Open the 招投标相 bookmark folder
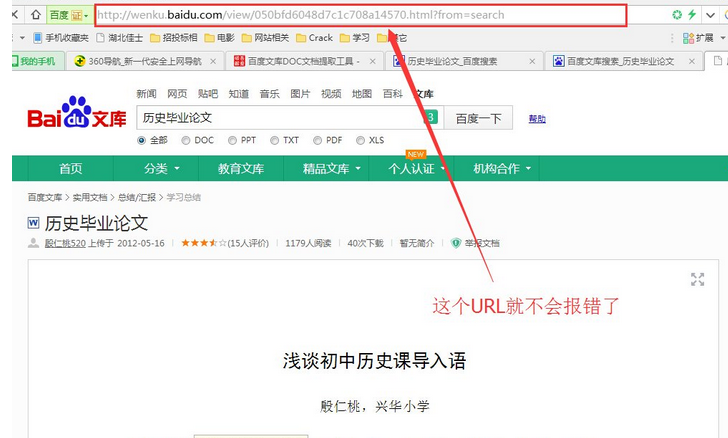This screenshot has height=438, width=728. coord(174,38)
